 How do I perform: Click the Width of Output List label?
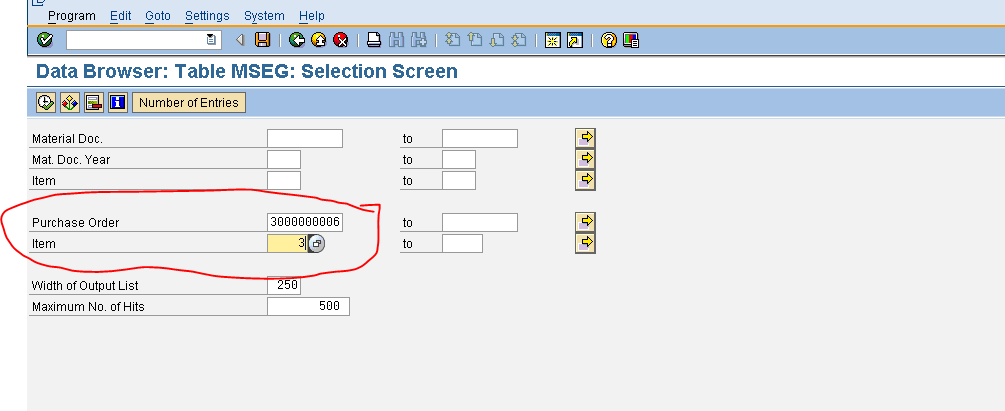85,286
